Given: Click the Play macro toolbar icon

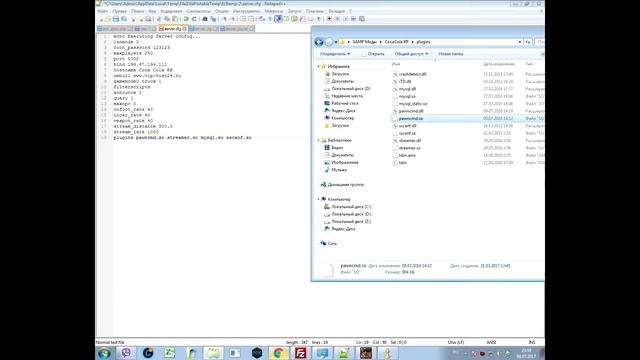Looking at the screenshot, I should (345, 19).
